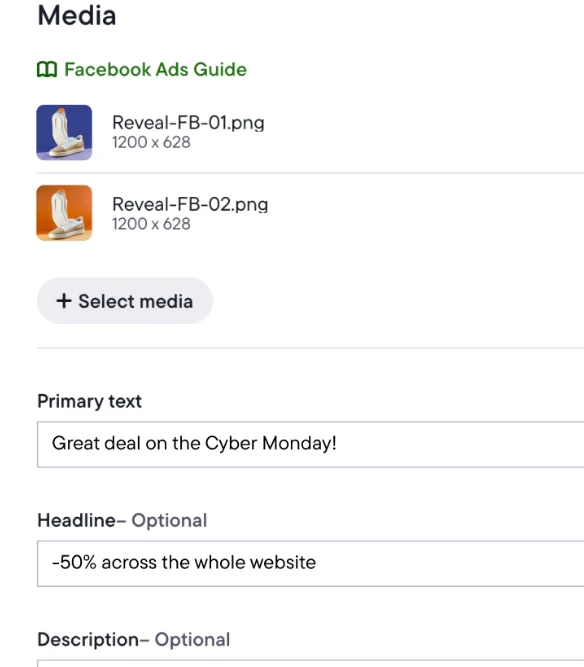Screen dimensions: 584x667
Task: Click the Headline field label
Action: point(77,520)
